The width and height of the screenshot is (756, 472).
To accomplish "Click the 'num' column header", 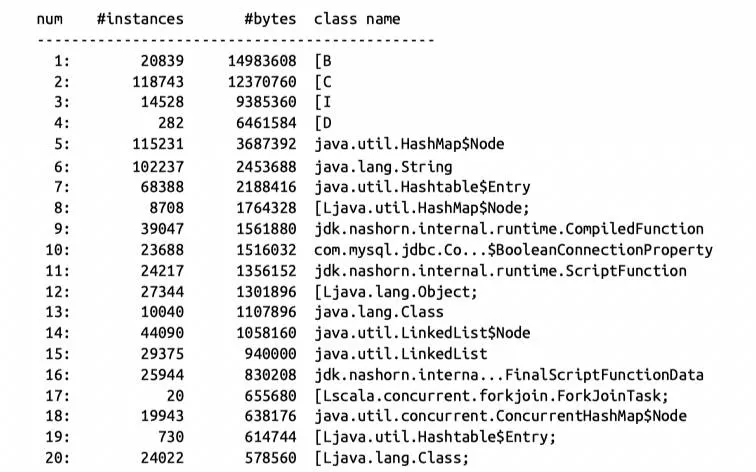I will (52, 19).
